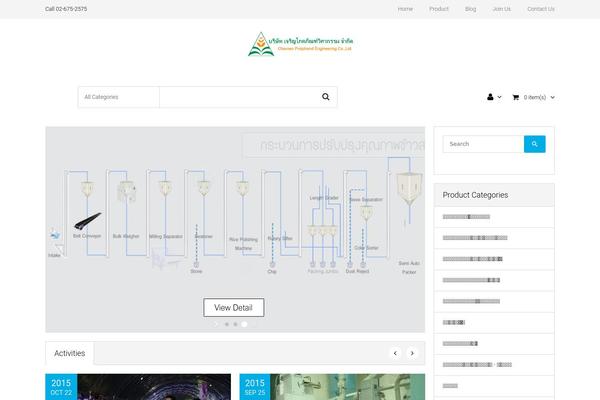The image size is (600, 400).
Task: Open the first product category link
Action: coord(466,217)
